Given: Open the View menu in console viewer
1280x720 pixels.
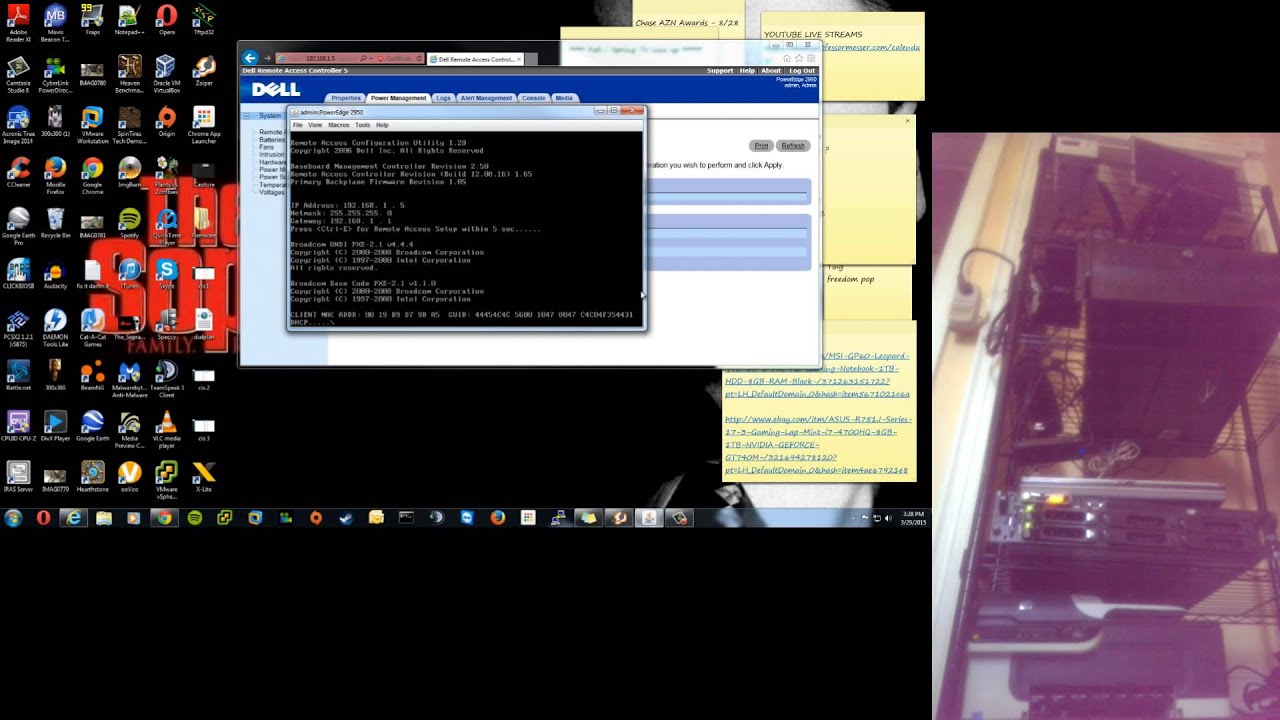Looking at the screenshot, I should coord(315,125).
